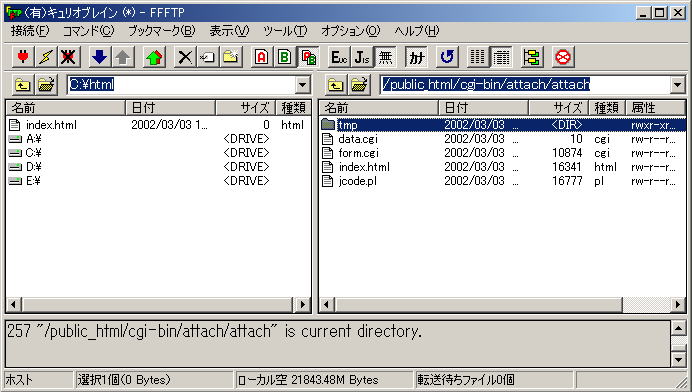Open the ツール(T) menu
The image size is (692, 392).
[x=285, y=31]
